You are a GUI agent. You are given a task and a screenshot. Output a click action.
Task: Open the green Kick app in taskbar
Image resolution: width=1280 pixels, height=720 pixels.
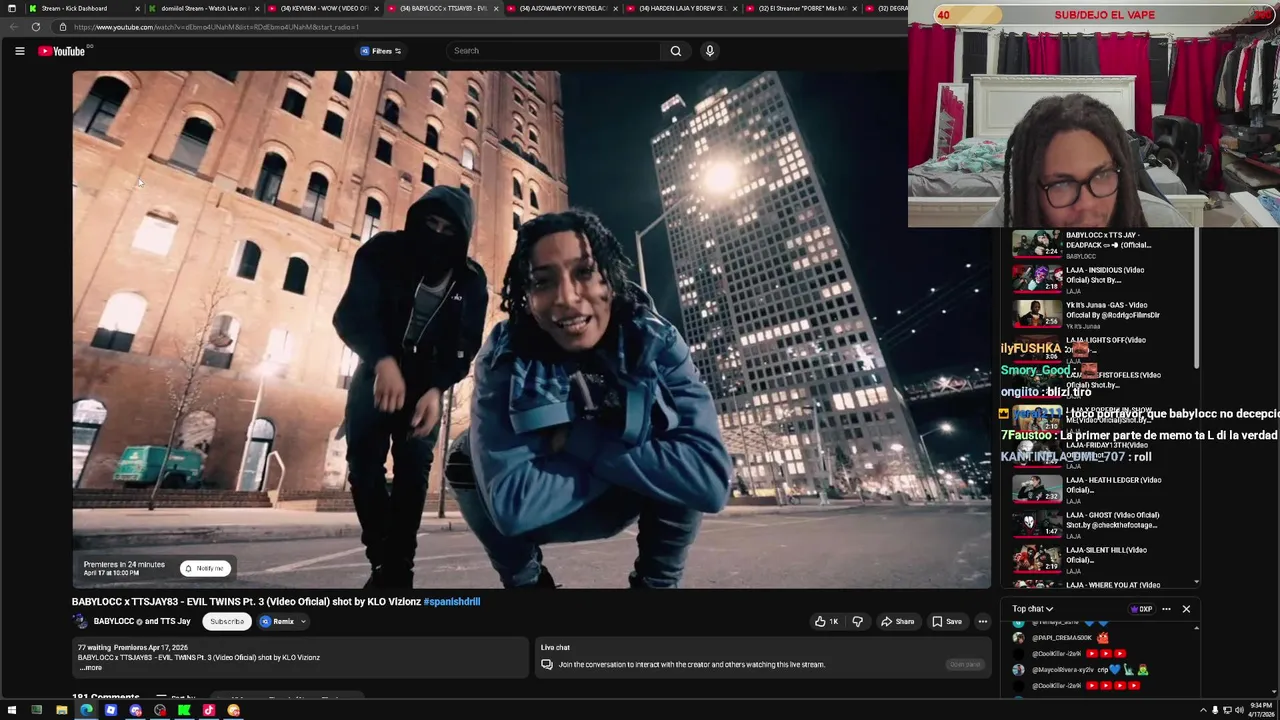coord(184,711)
